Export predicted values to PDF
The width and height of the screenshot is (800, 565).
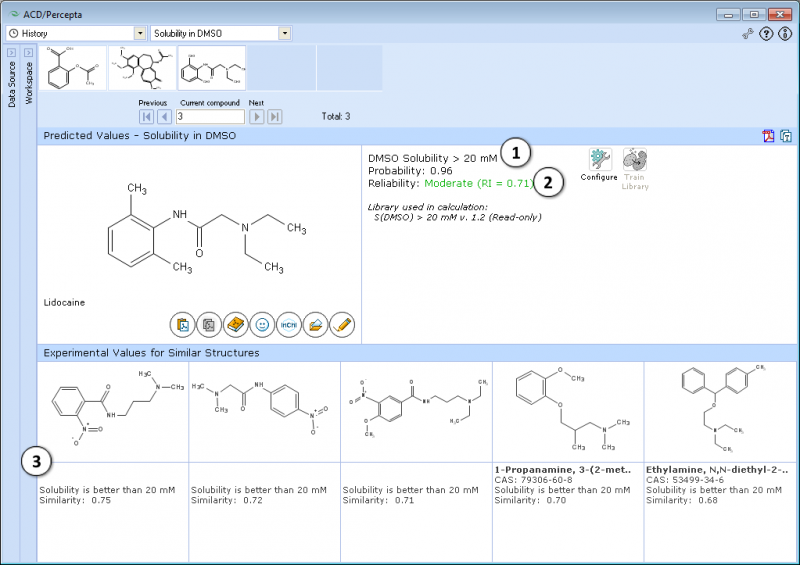tap(768, 136)
